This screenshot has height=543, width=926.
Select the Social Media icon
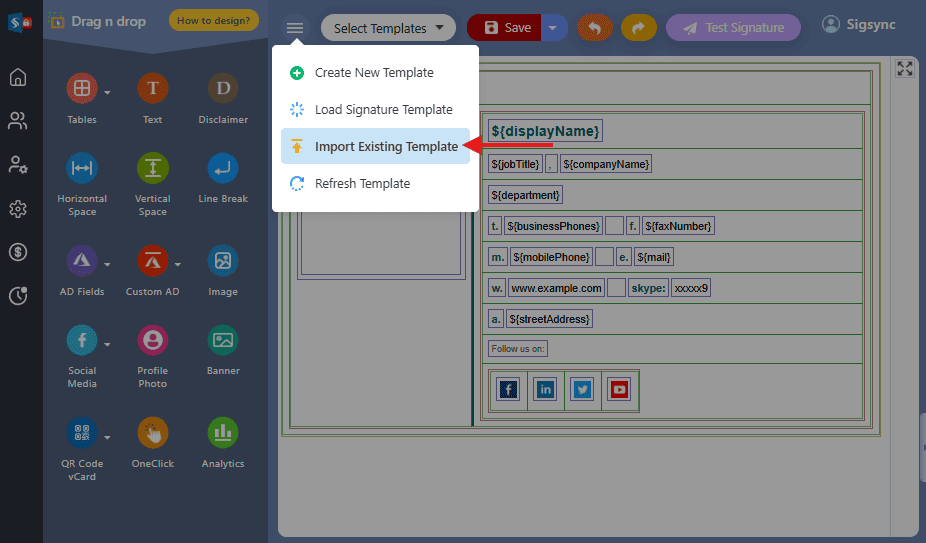tap(81, 340)
